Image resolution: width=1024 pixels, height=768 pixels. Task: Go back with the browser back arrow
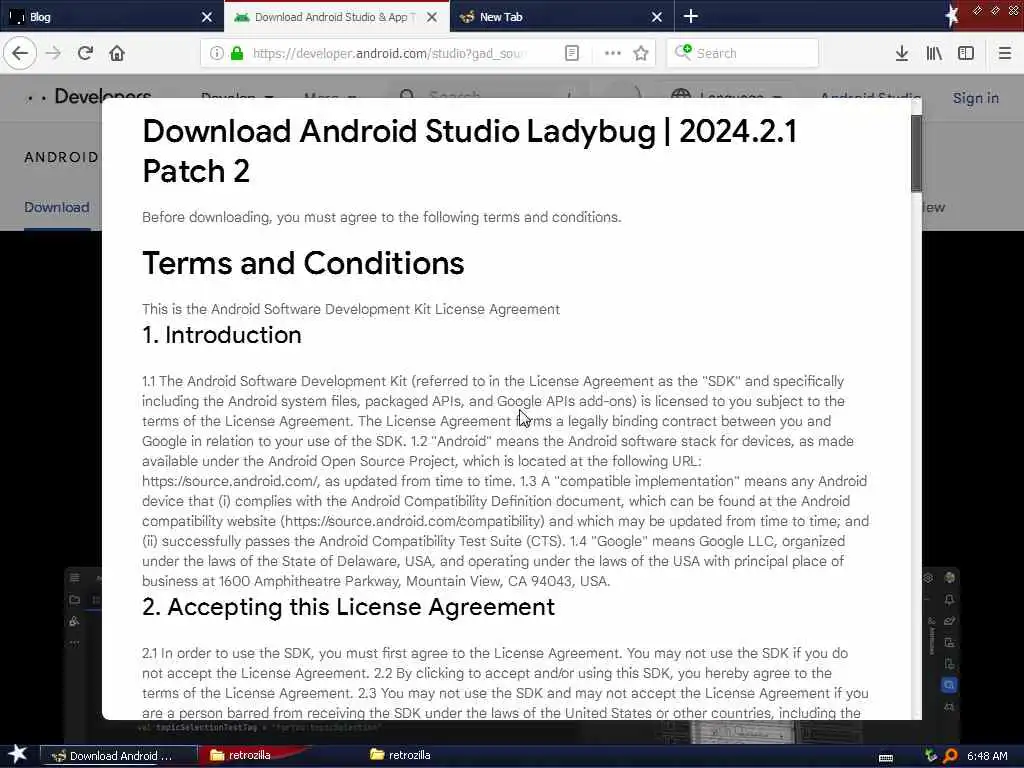(20, 53)
